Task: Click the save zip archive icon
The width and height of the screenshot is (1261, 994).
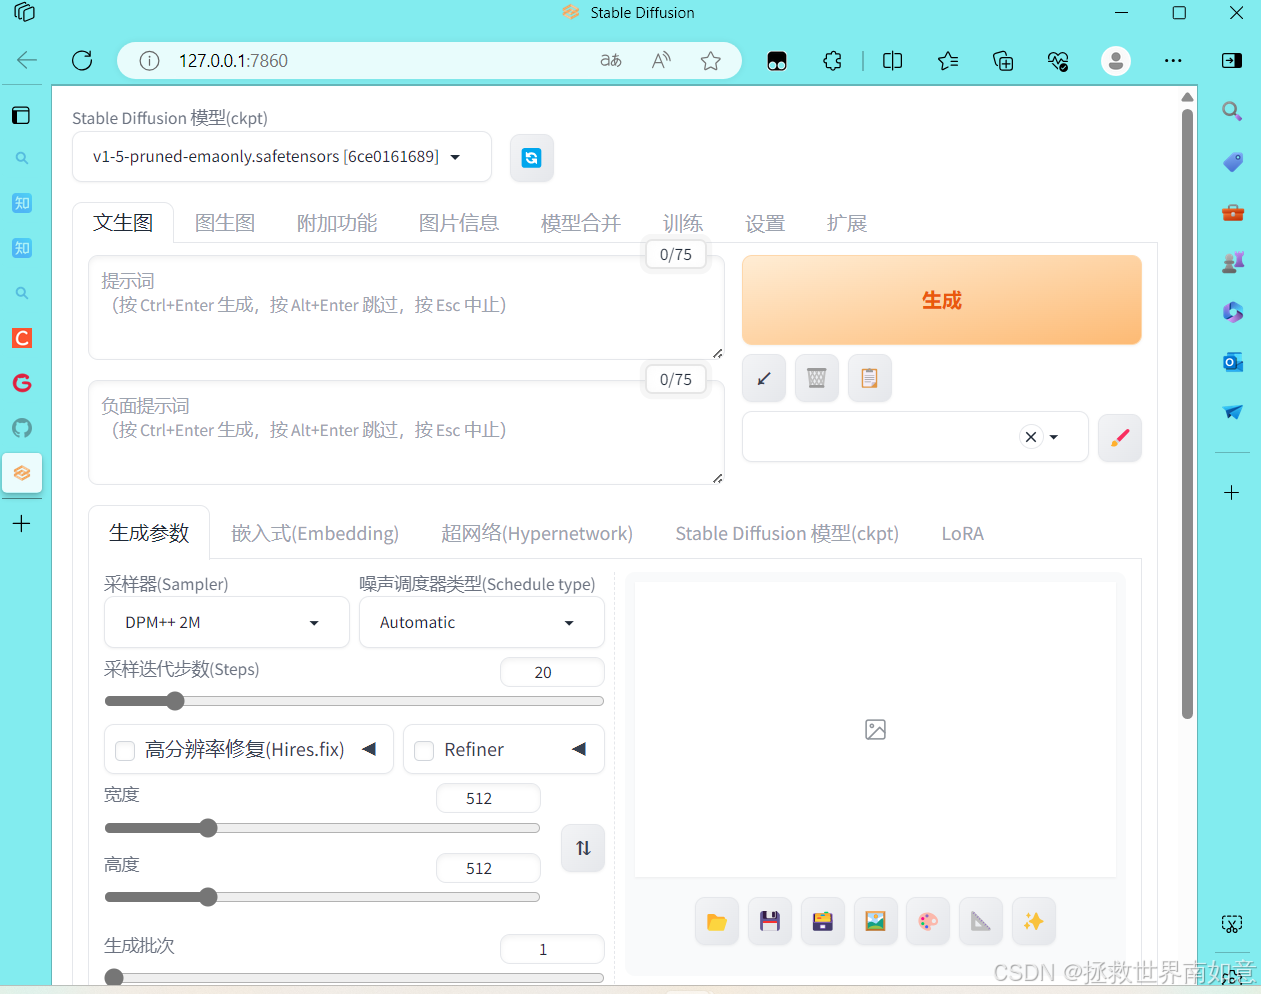Action: [823, 921]
